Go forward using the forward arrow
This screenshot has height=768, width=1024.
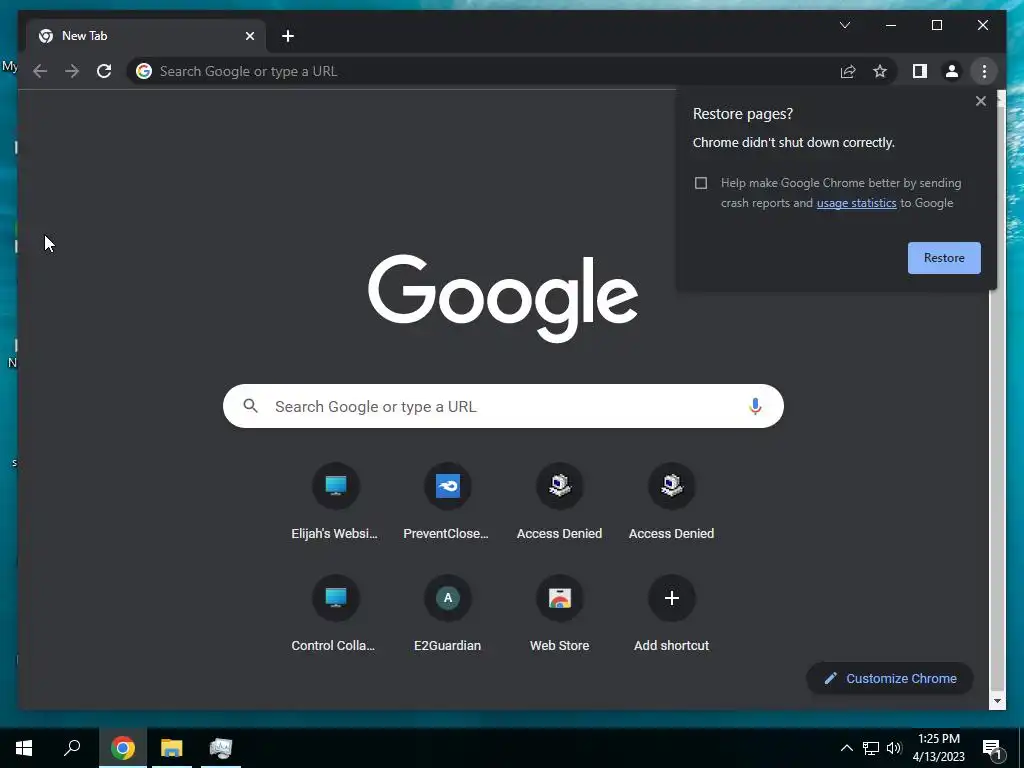point(72,71)
